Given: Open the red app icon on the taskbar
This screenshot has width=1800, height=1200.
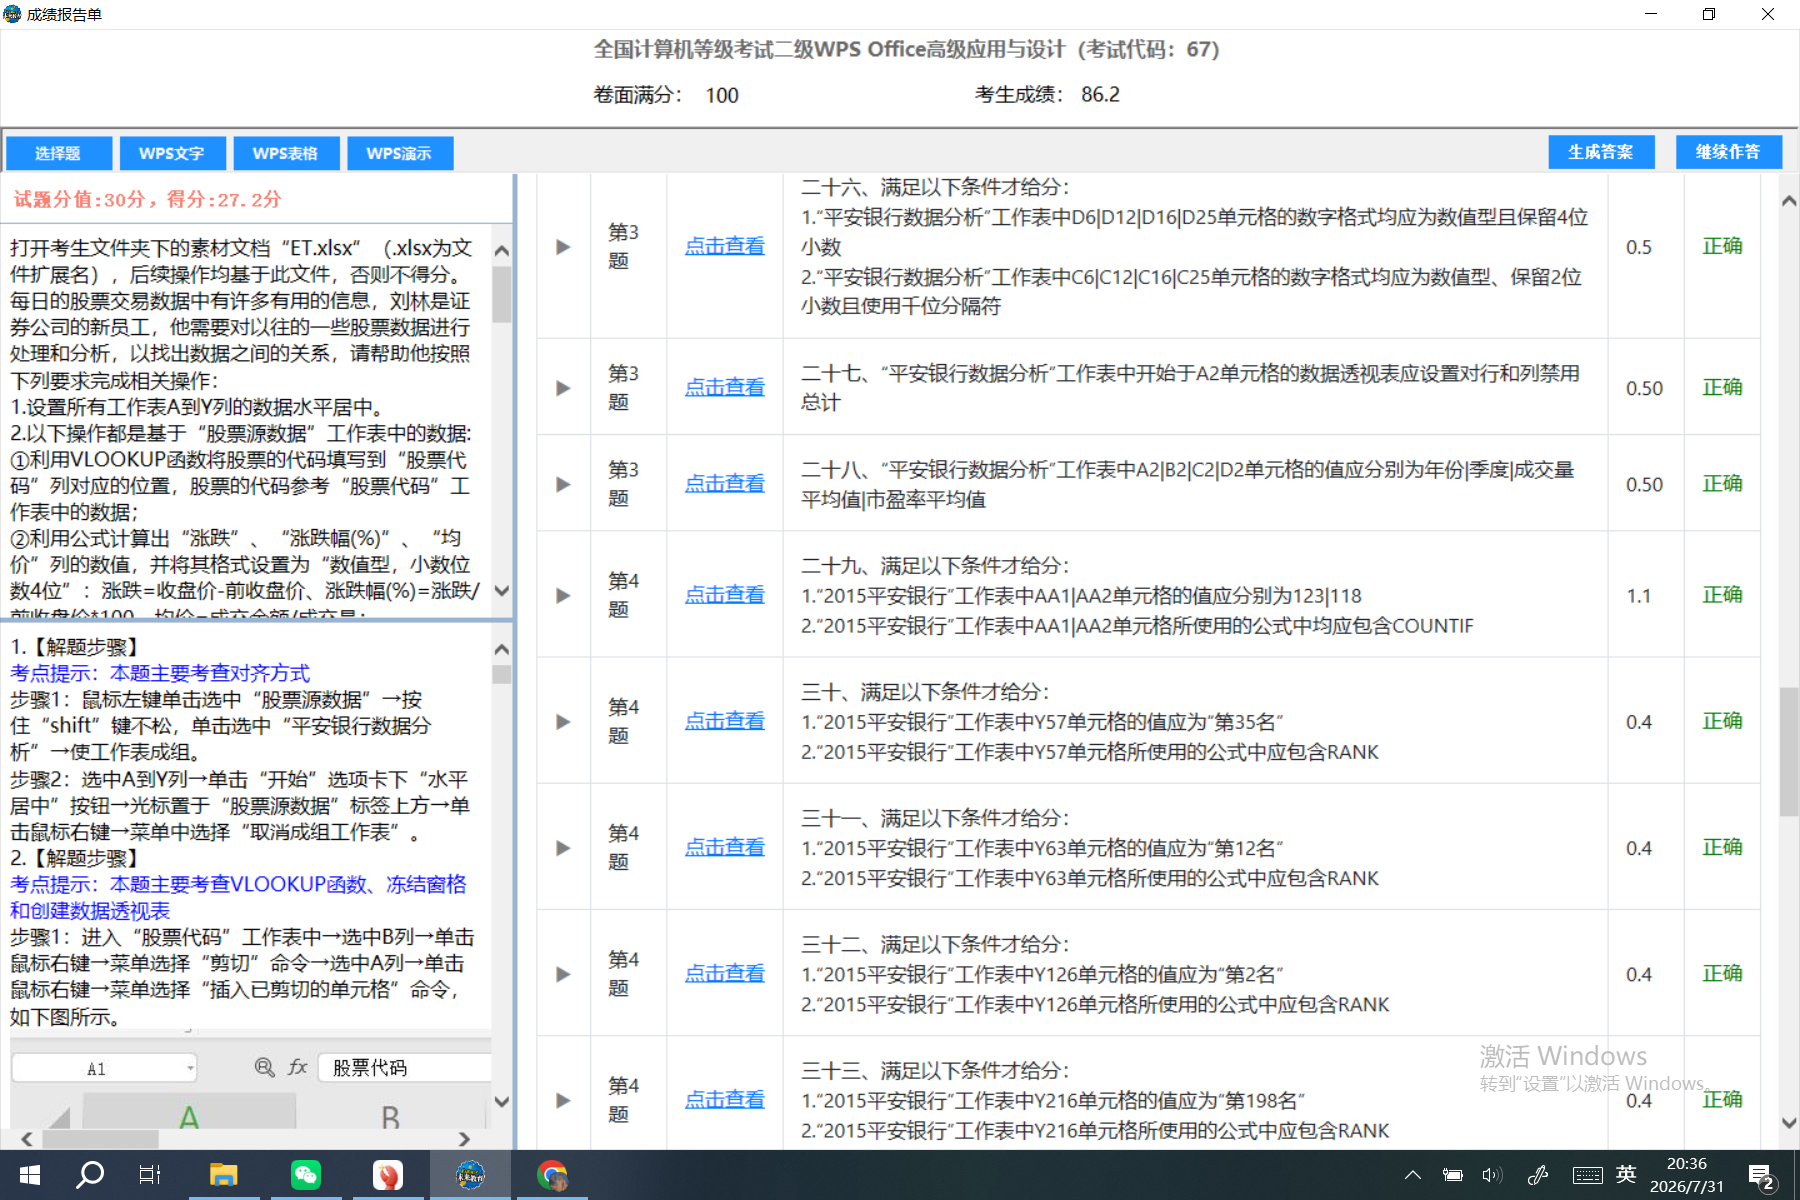Looking at the screenshot, I should click(388, 1175).
